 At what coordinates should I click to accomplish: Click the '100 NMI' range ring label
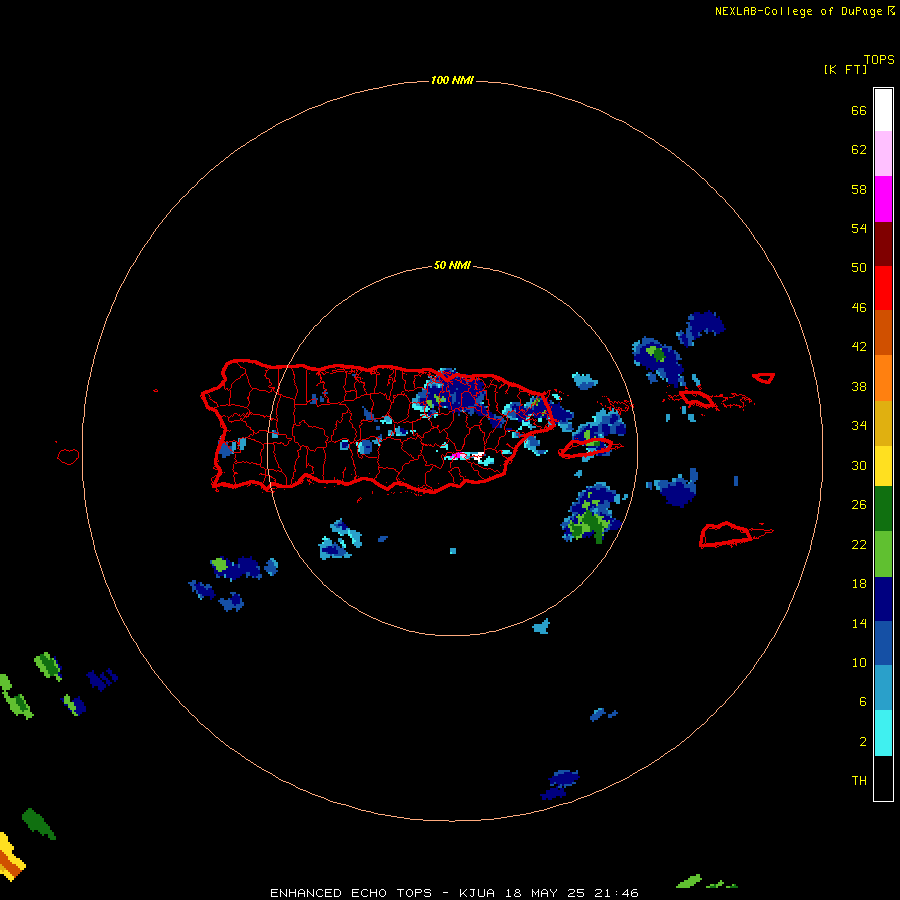pos(452,80)
